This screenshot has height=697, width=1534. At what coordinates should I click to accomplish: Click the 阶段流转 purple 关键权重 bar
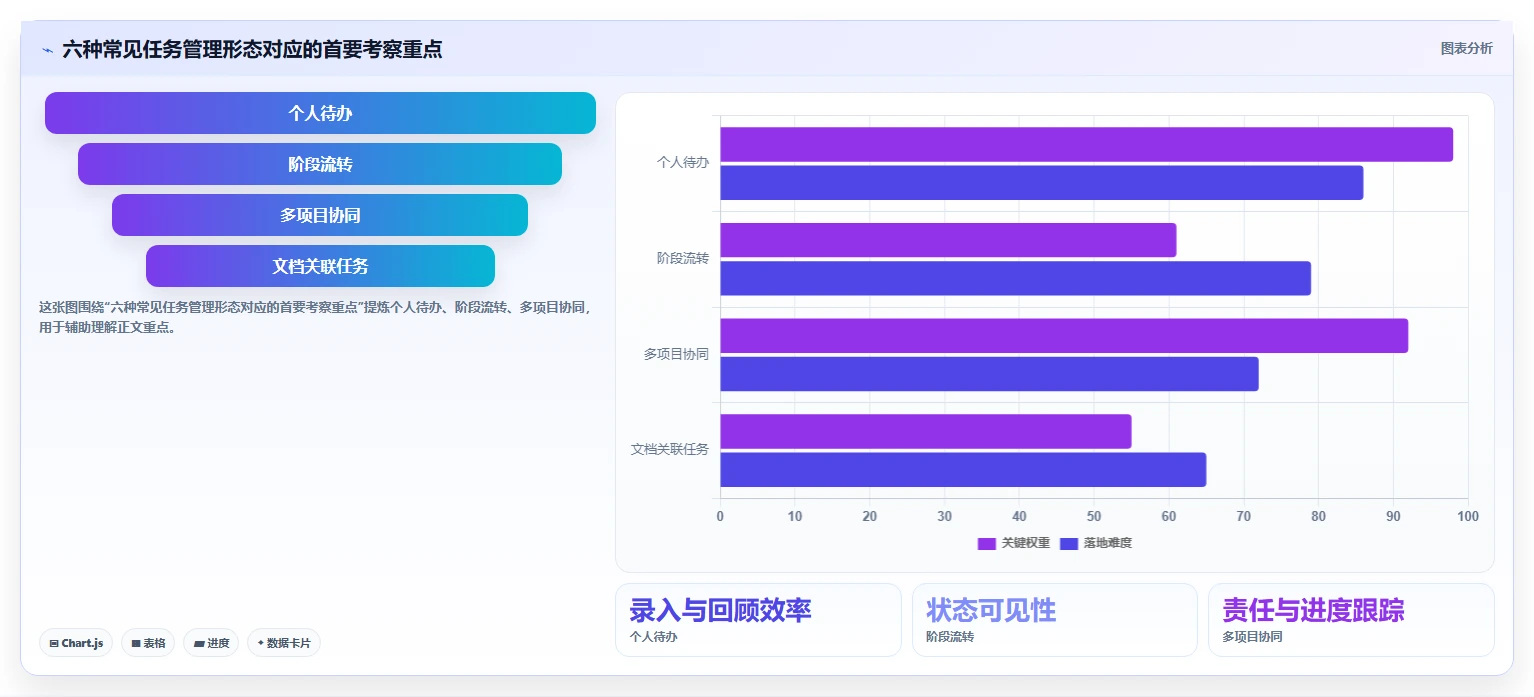[x=948, y=240]
